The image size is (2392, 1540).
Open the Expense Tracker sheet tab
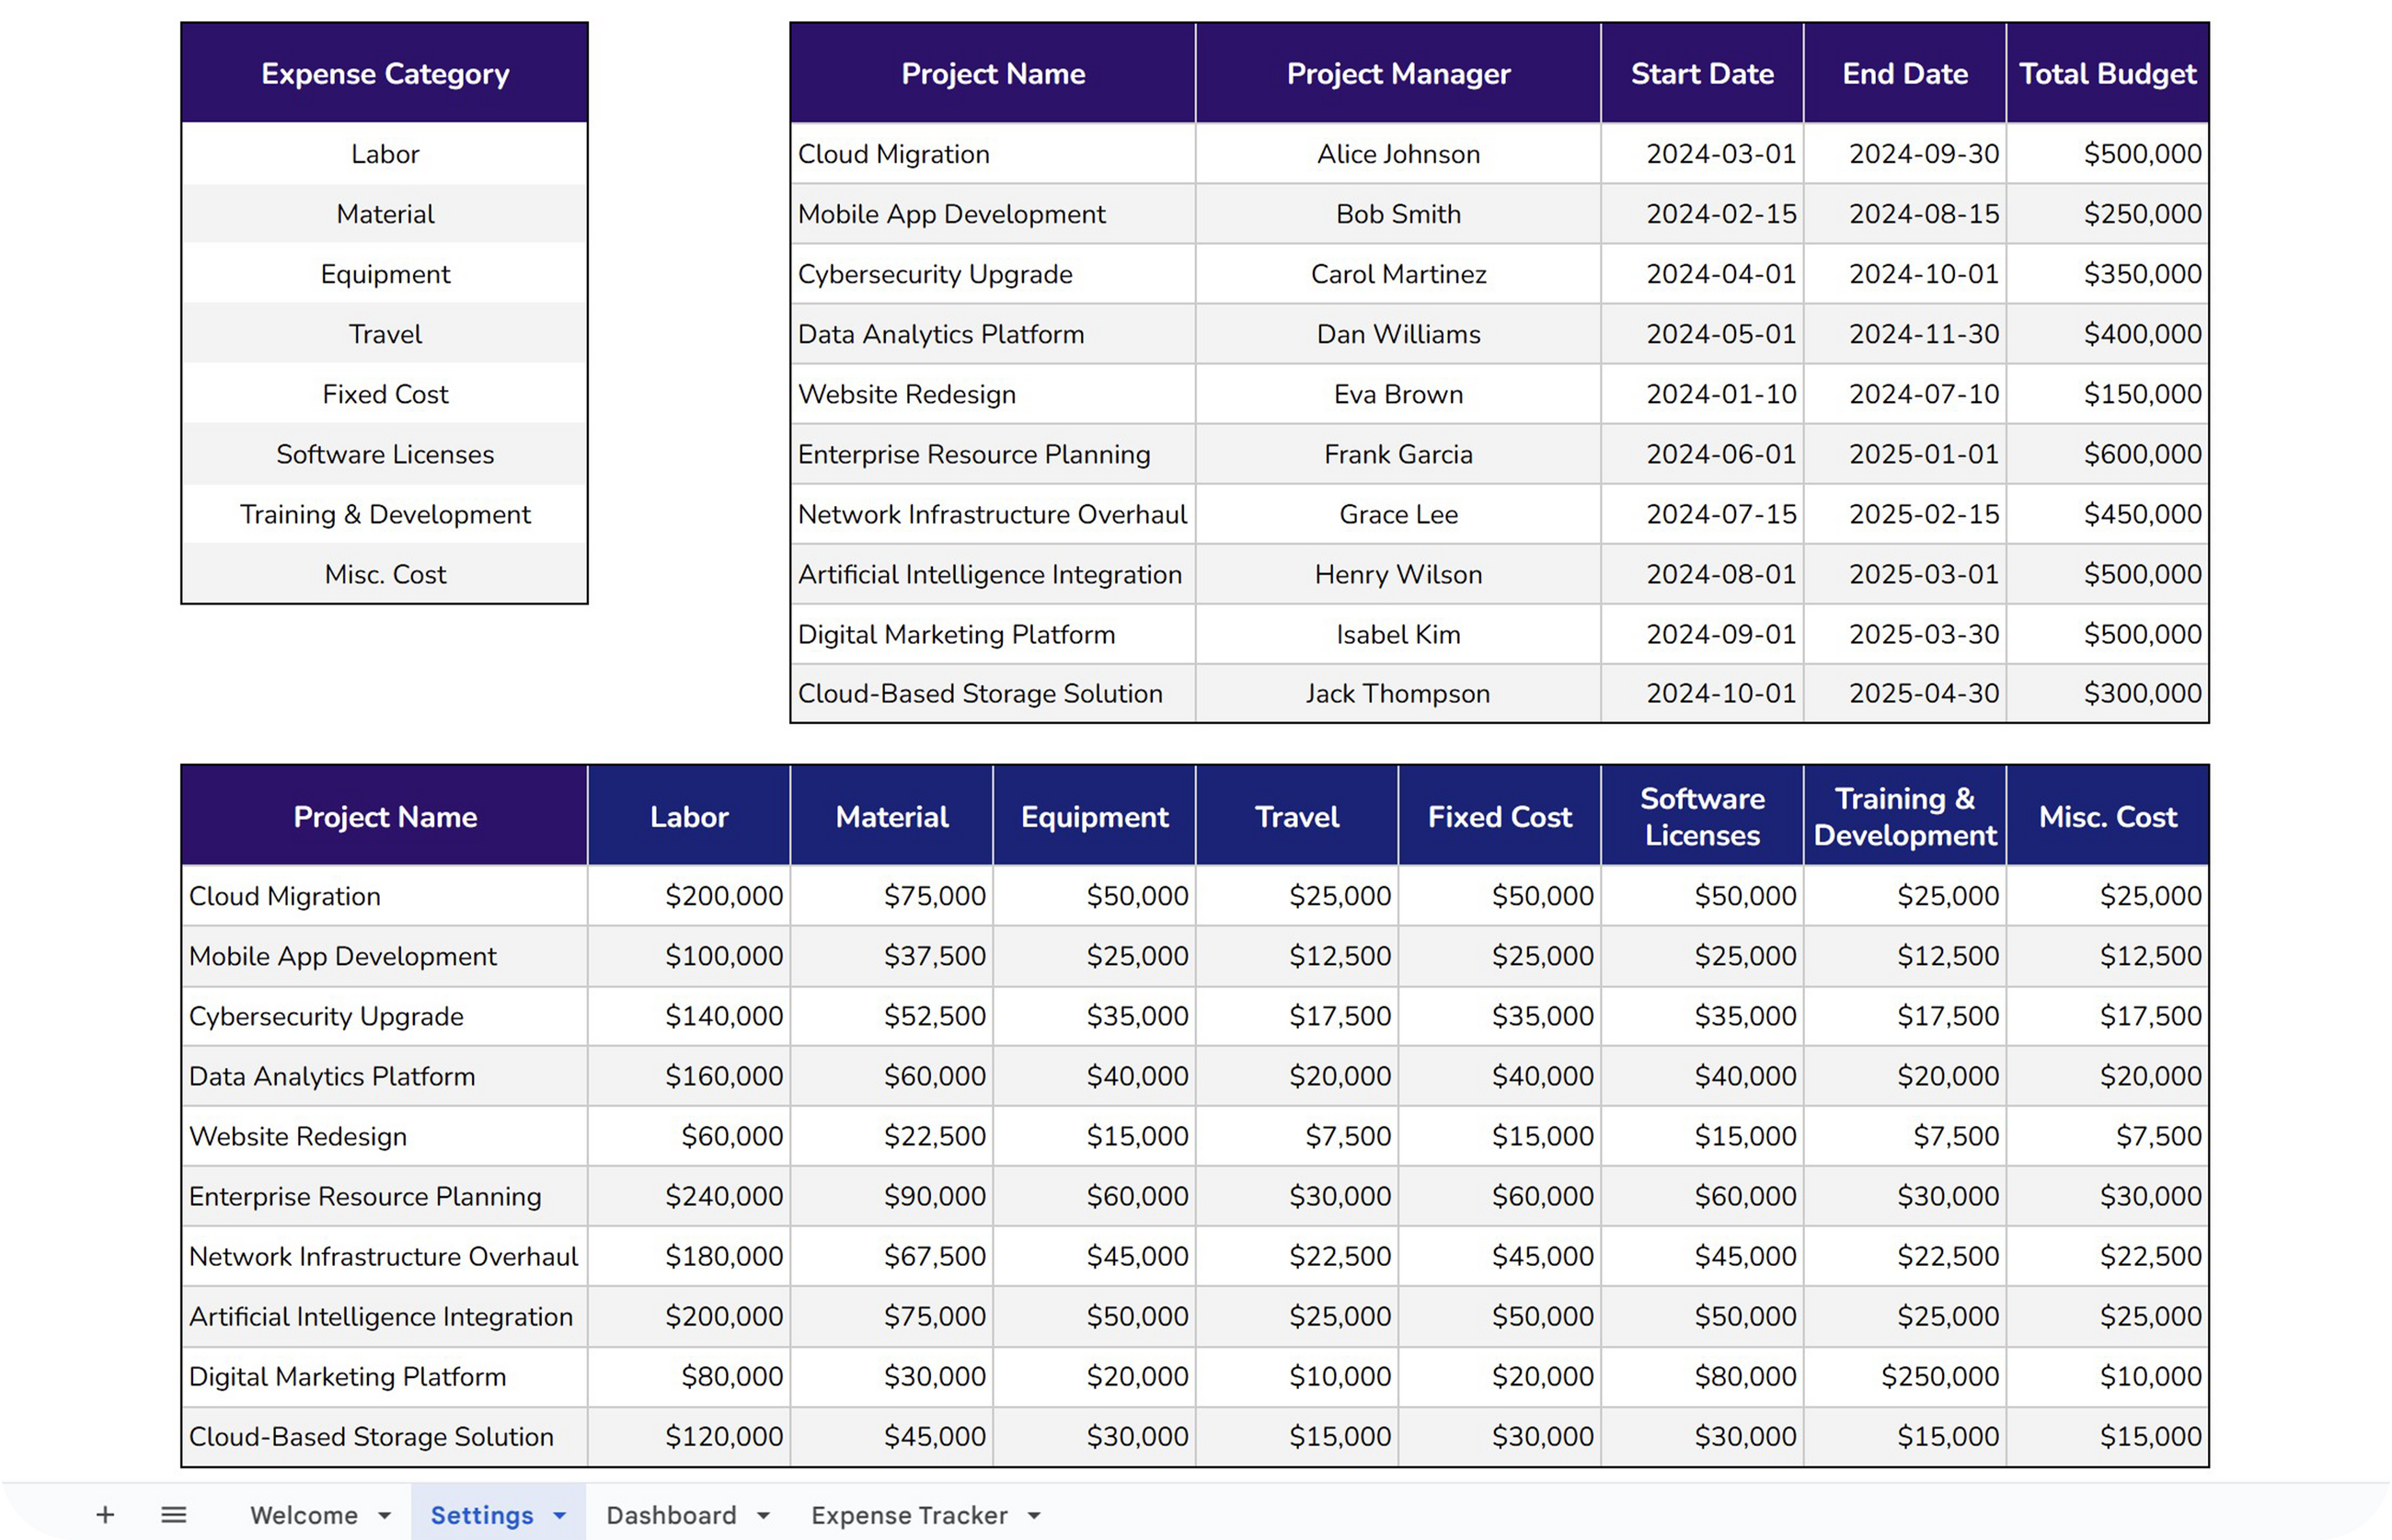tap(908, 1515)
